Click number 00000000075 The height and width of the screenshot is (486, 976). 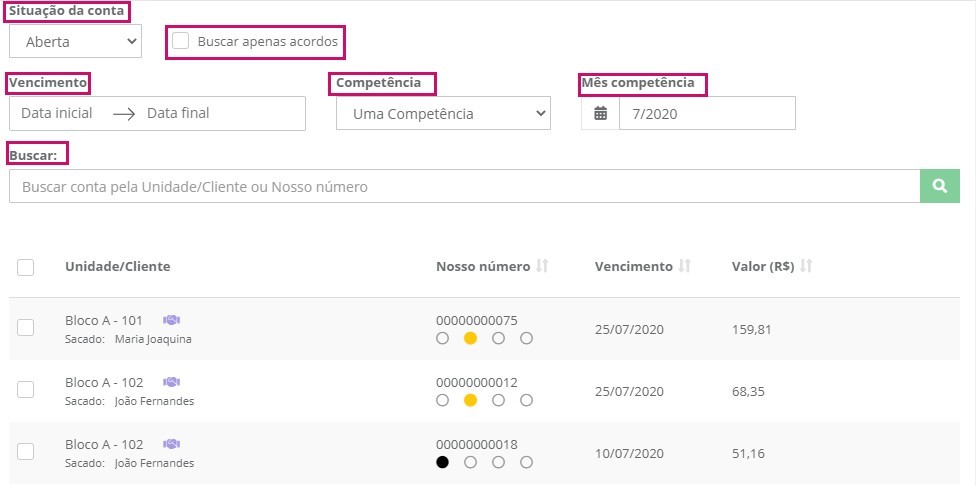[x=477, y=320]
